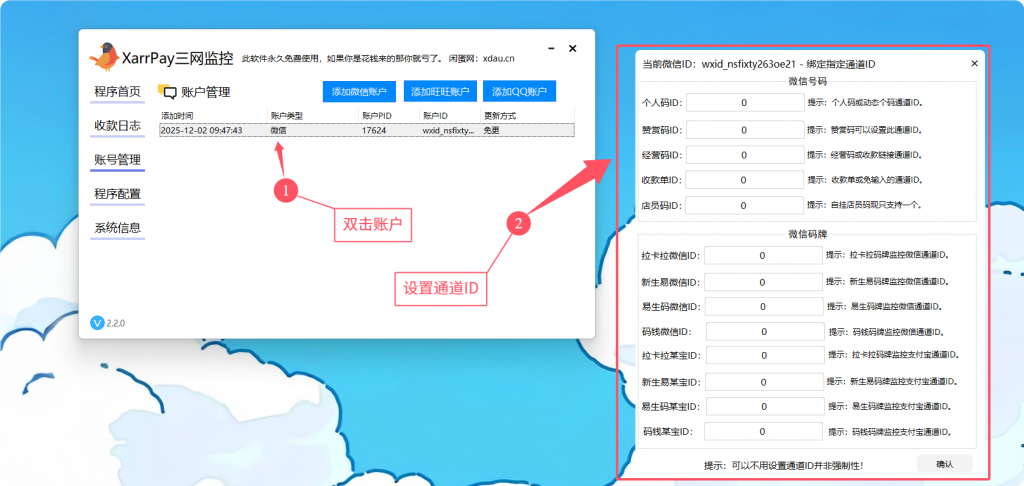
Task: Click the 账户管理 heading text
Action: (206, 93)
